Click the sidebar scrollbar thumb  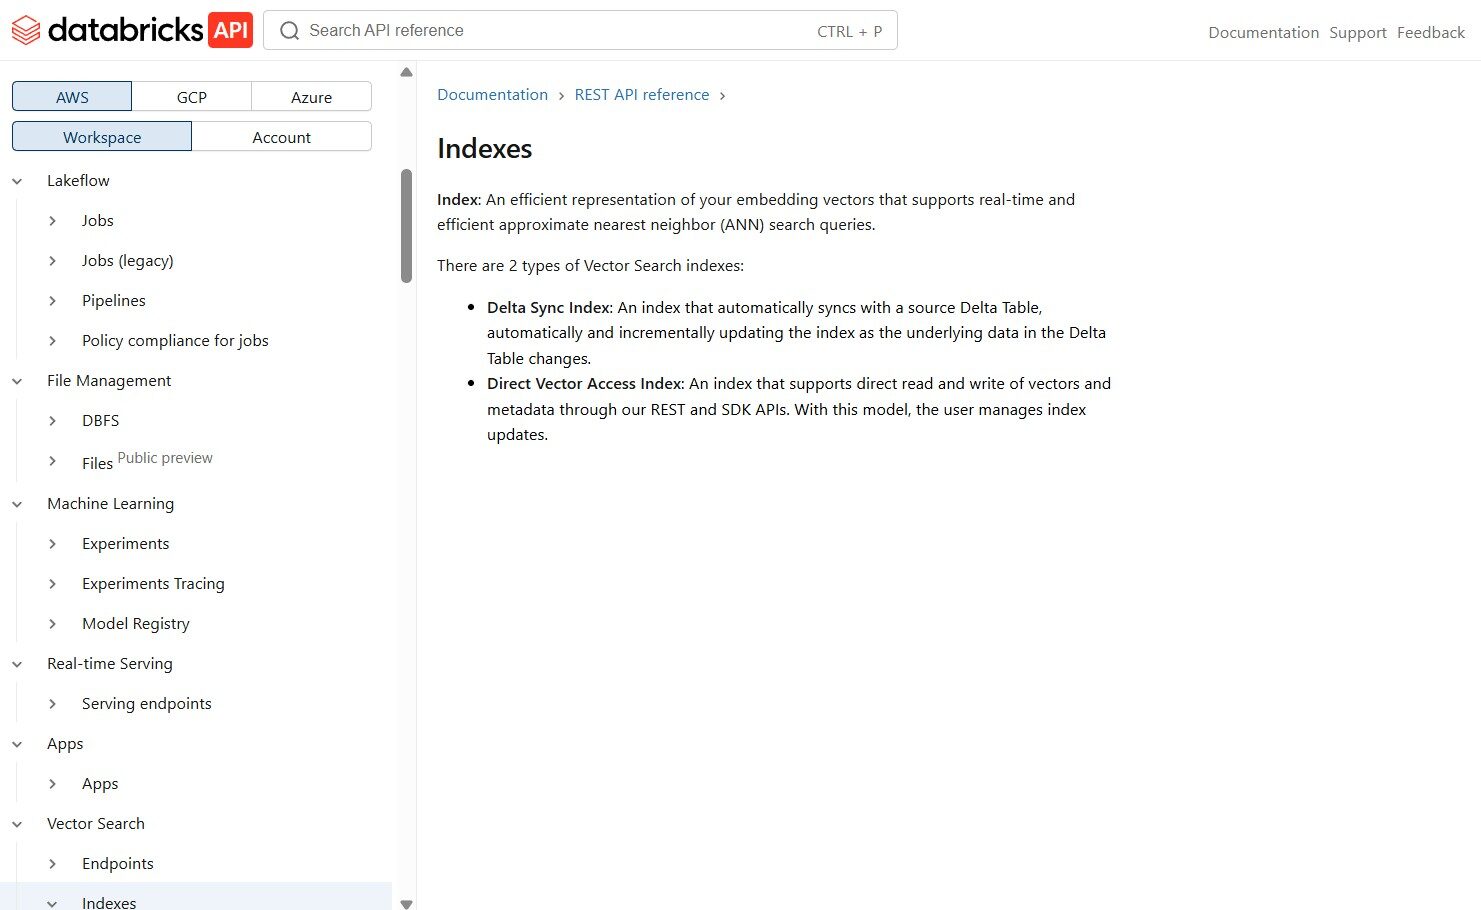click(x=406, y=225)
